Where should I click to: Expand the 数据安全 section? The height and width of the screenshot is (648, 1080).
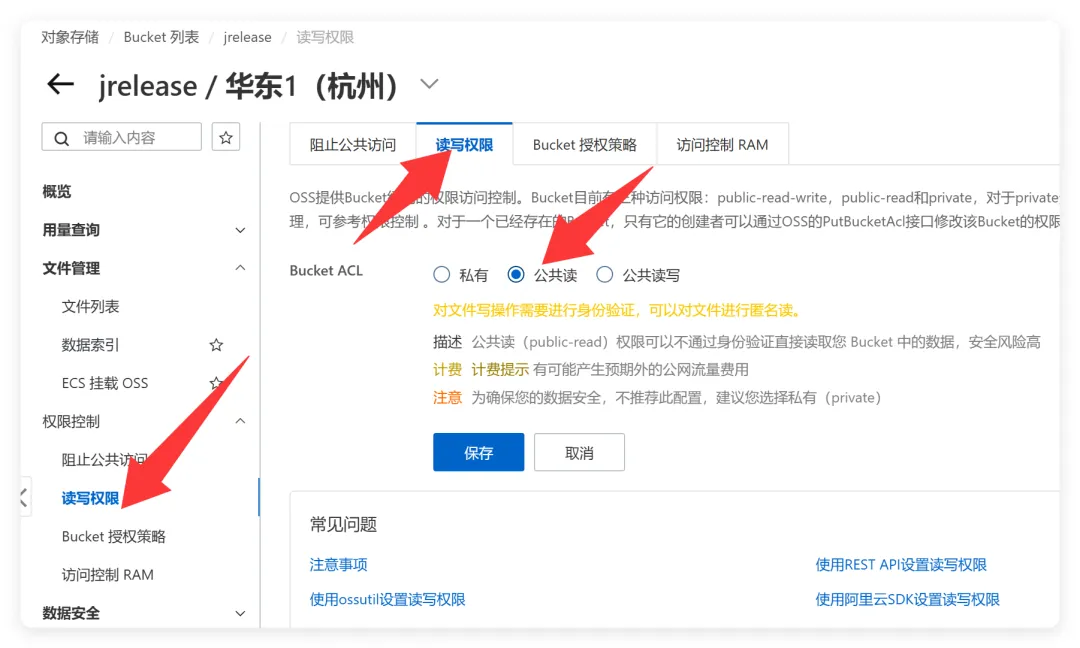[240, 613]
